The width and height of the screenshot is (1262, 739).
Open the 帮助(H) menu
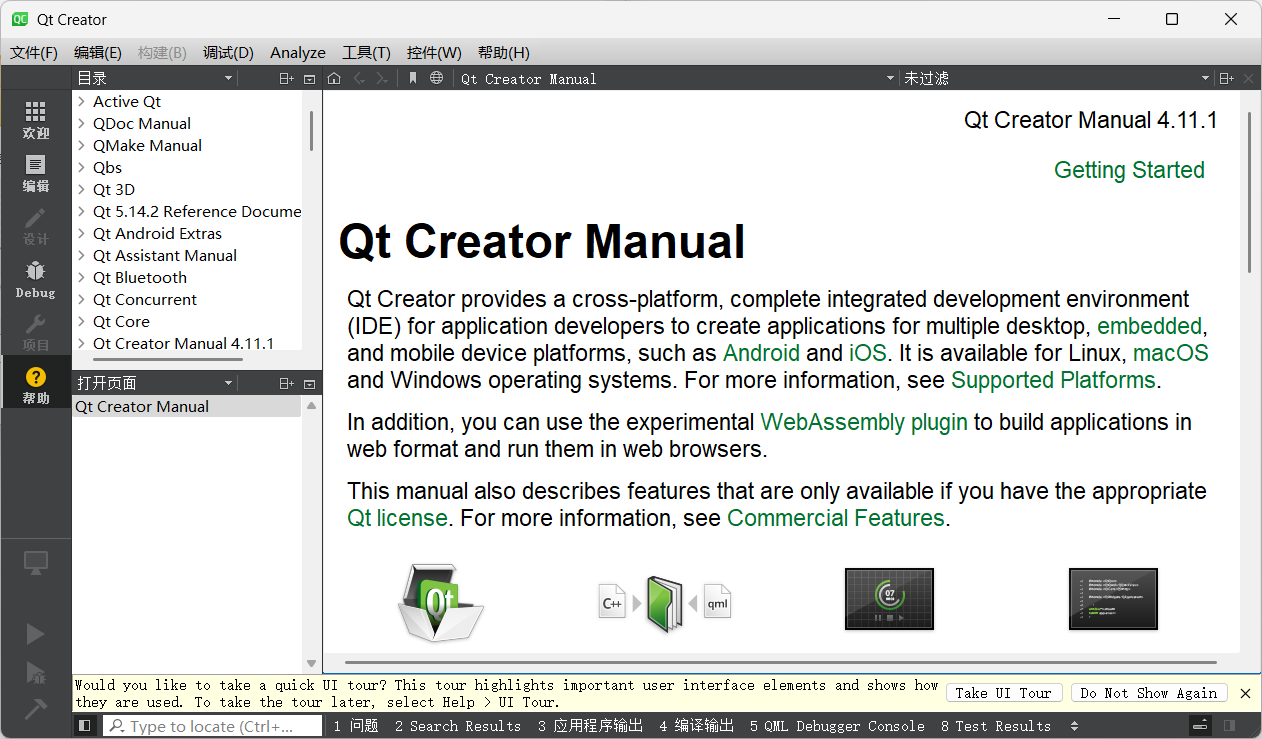(504, 52)
